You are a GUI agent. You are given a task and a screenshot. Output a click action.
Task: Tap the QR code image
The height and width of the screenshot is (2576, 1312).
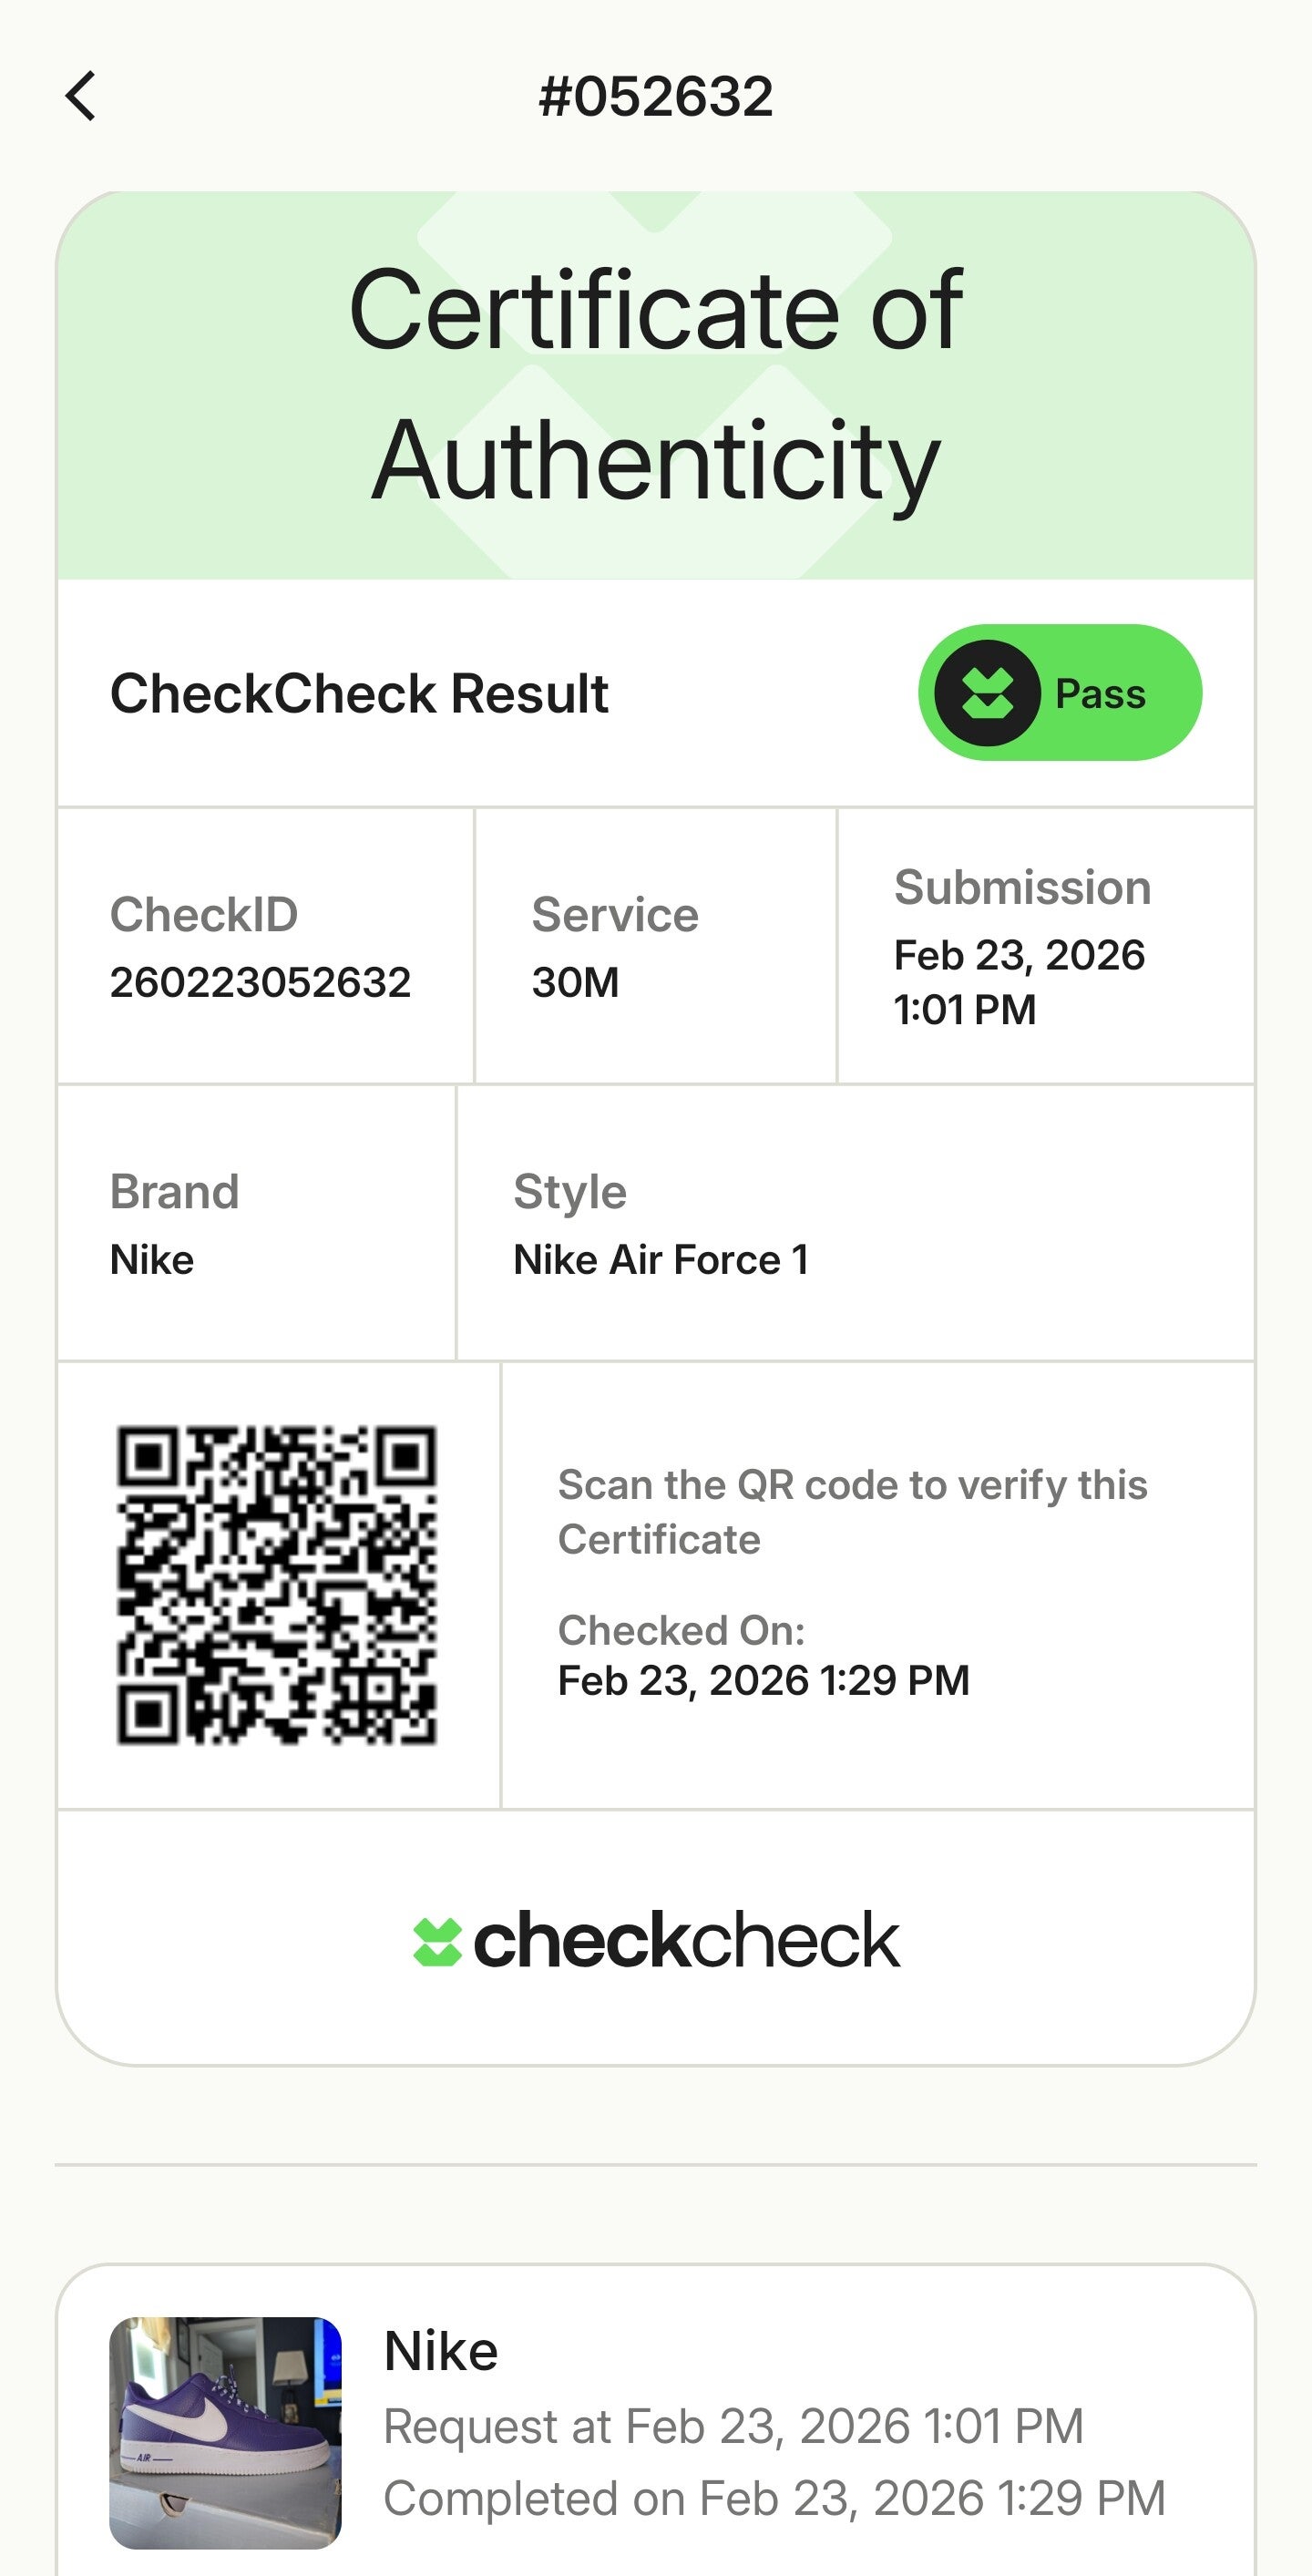tap(277, 1585)
